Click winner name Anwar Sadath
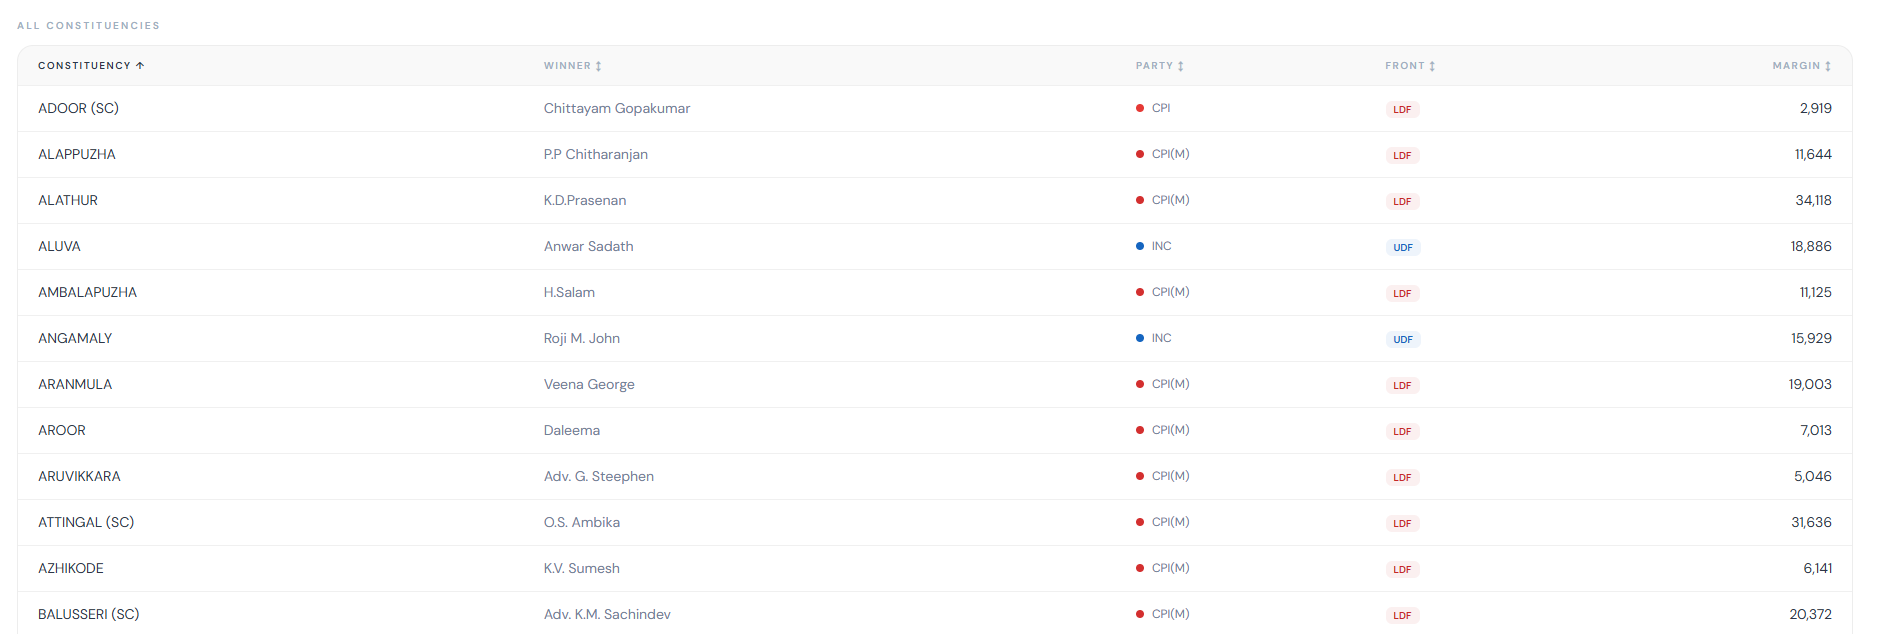 [x=588, y=246]
